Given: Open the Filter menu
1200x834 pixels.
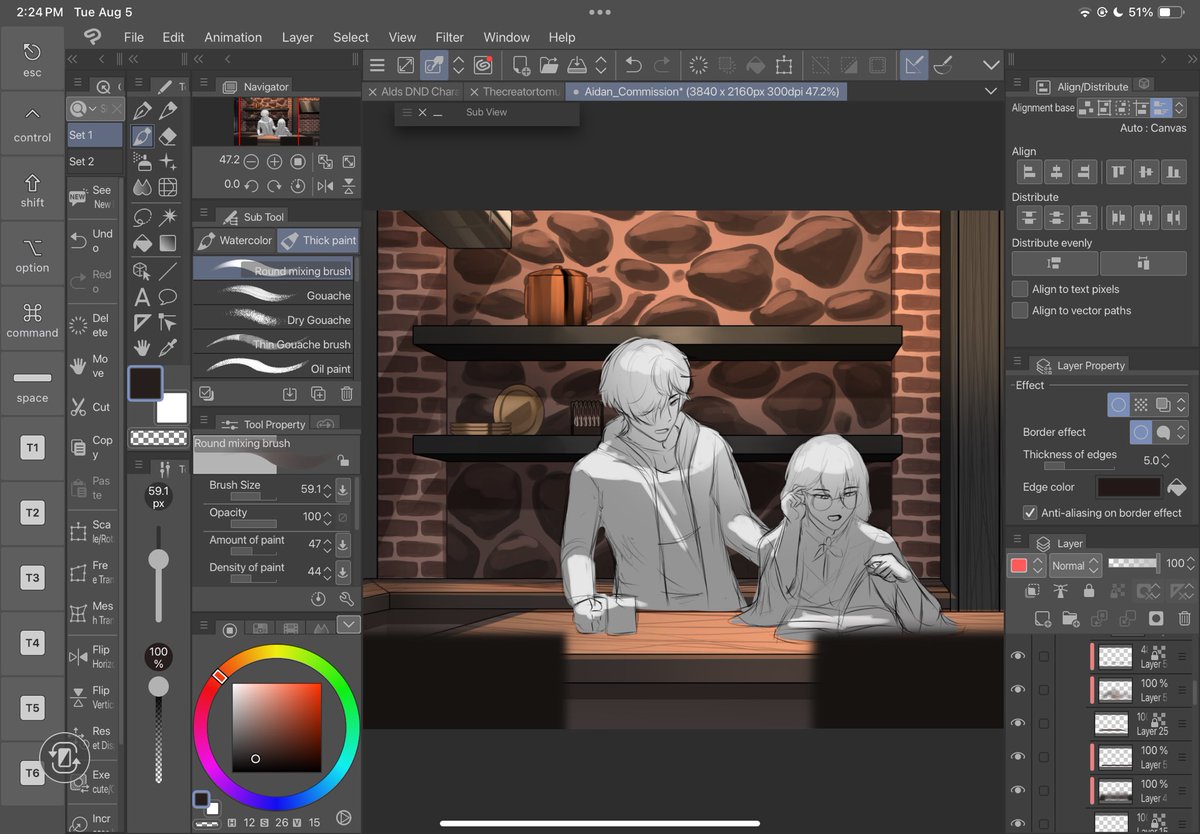Looking at the screenshot, I should [450, 37].
